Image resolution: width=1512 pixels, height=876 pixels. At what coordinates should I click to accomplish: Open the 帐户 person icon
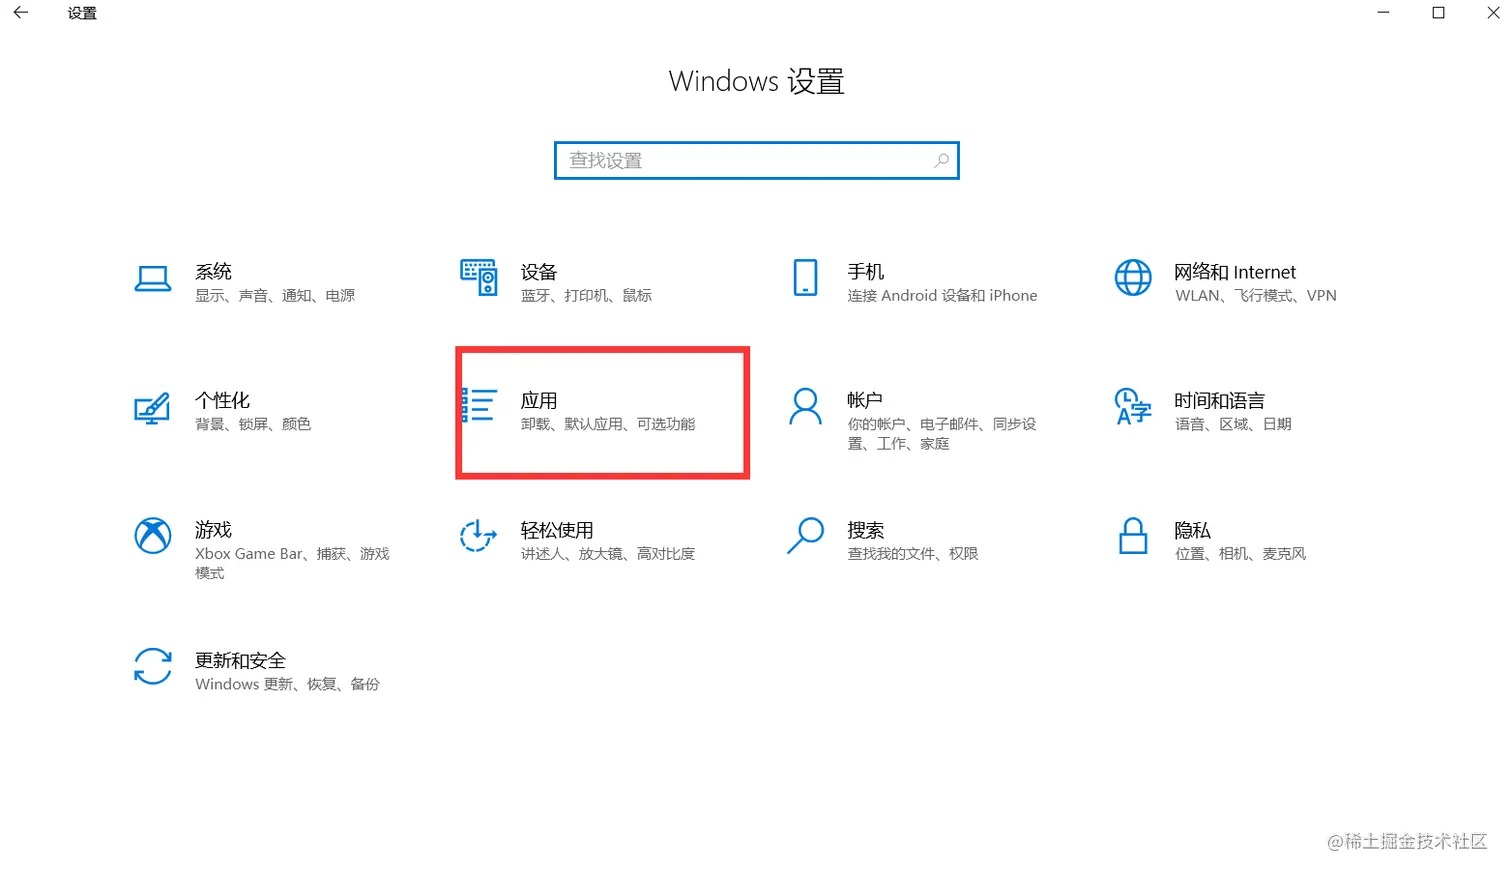(805, 407)
